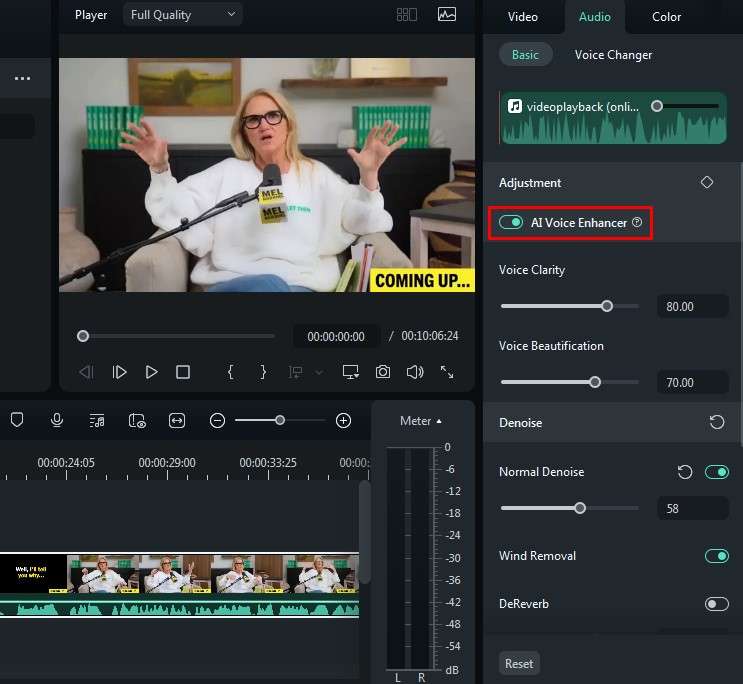Click the add marker to timeline icon
The width and height of the screenshot is (743, 684).
point(296,373)
